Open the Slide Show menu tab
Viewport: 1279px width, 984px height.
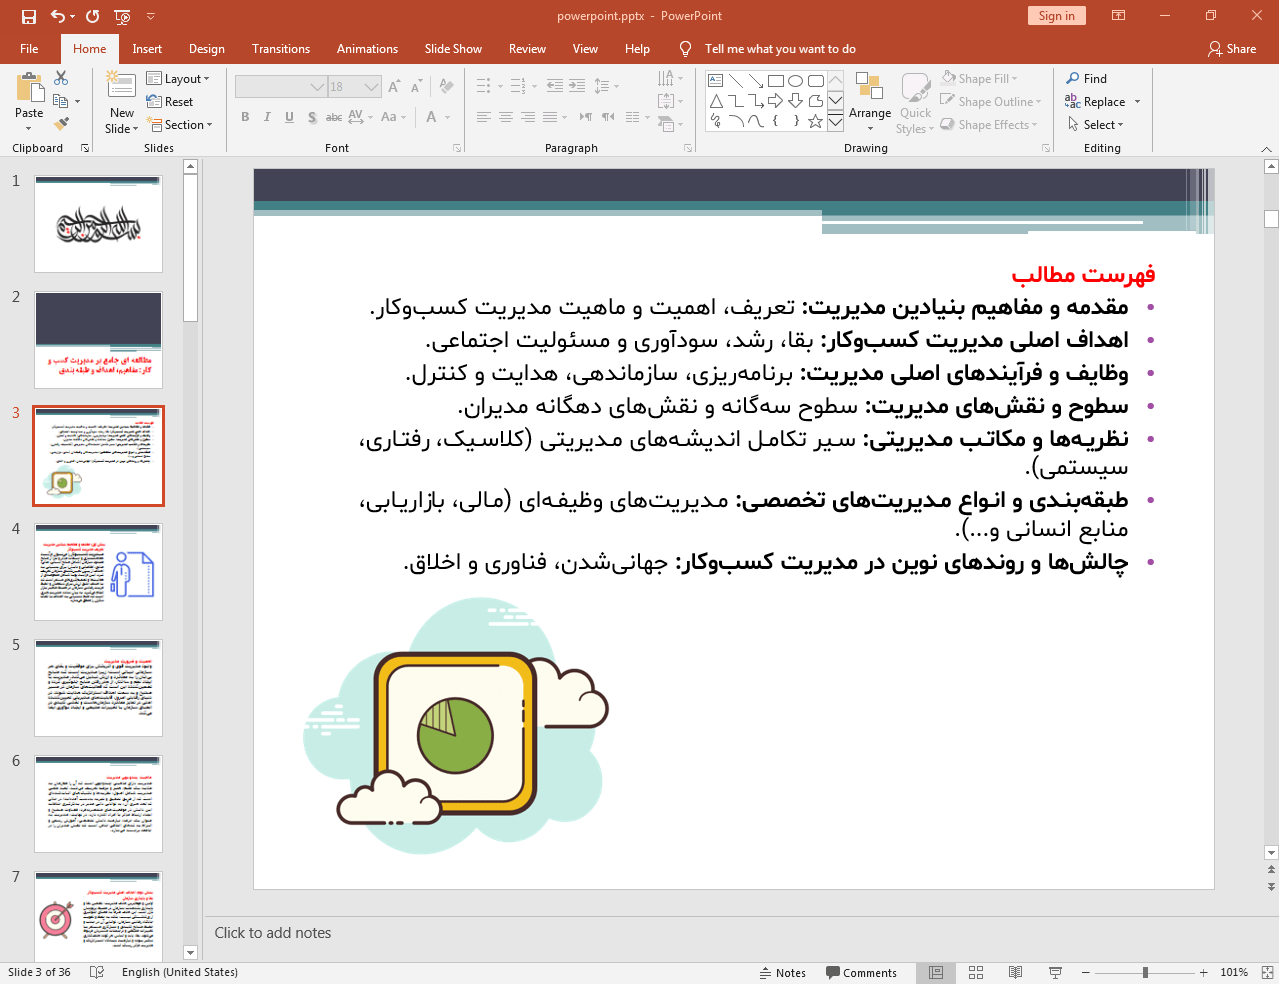tap(452, 48)
